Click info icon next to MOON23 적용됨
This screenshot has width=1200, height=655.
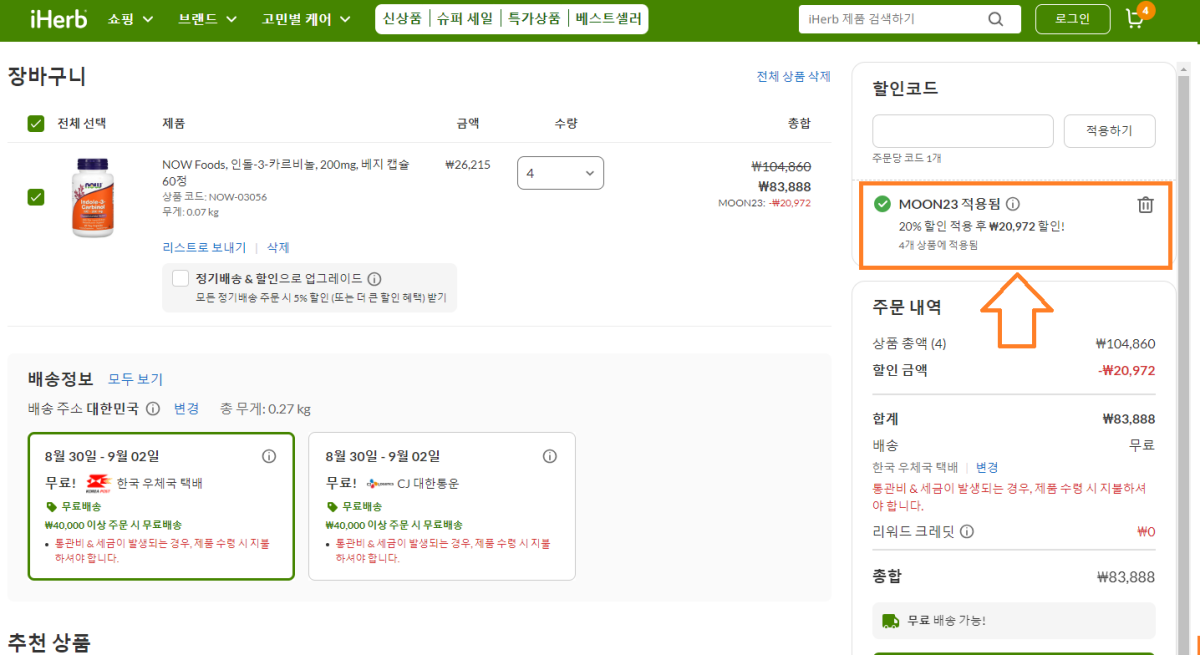(x=1012, y=203)
